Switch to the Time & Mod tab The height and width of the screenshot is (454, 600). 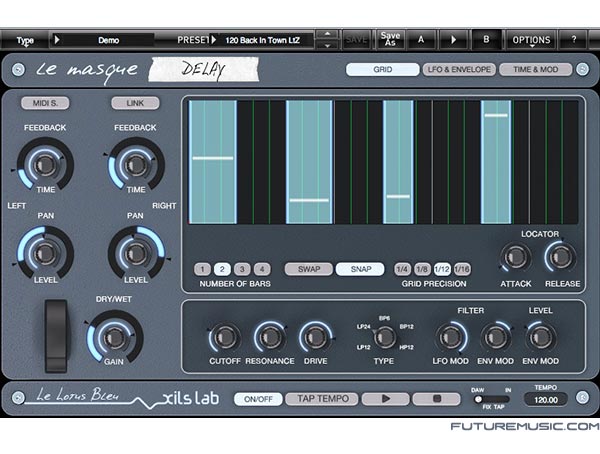(x=536, y=69)
